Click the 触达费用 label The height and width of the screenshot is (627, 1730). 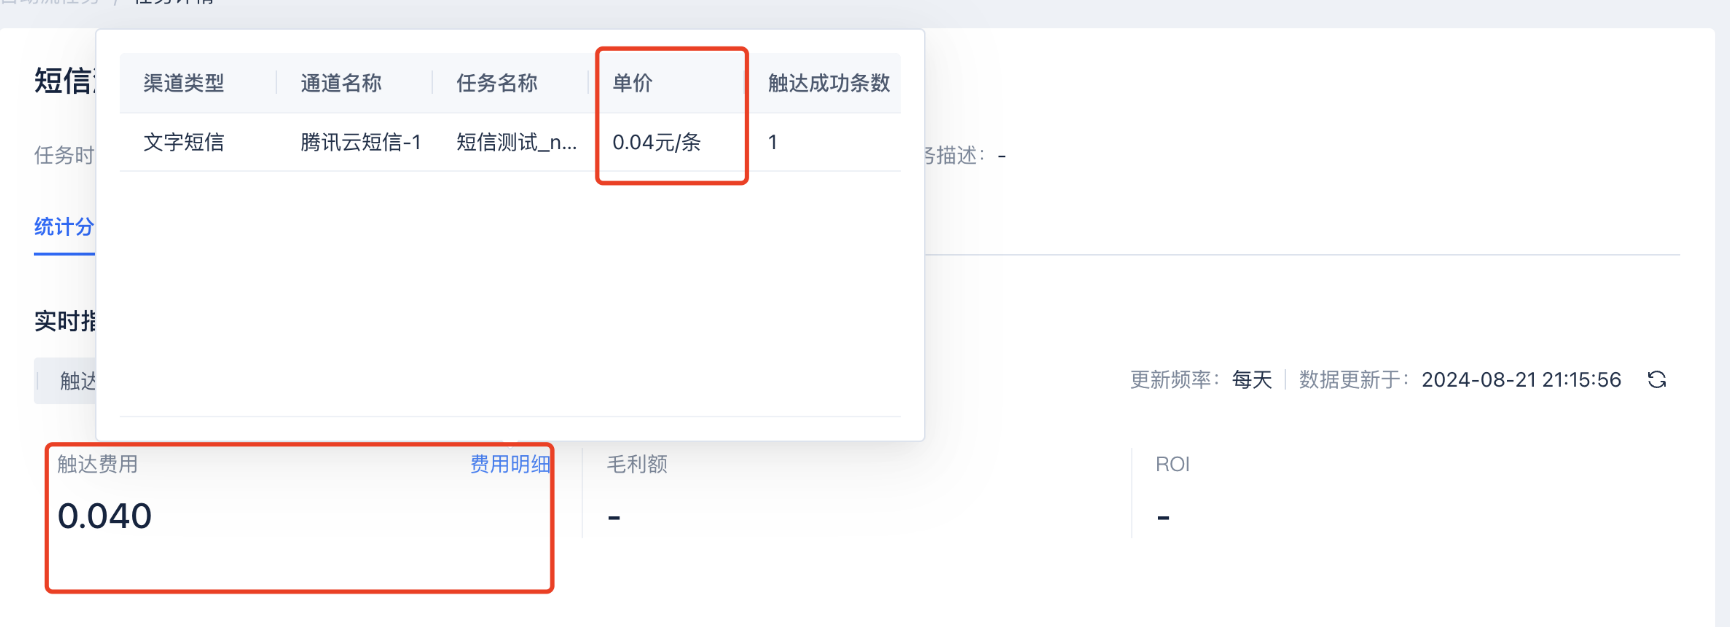98,464
